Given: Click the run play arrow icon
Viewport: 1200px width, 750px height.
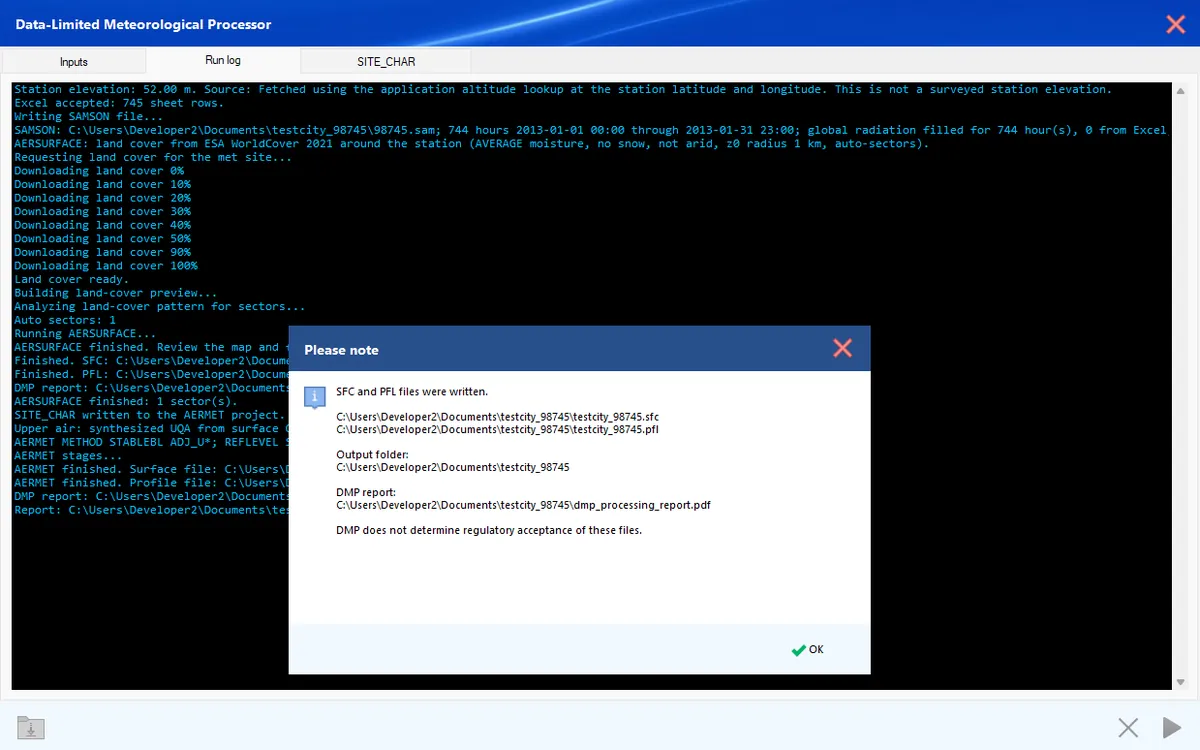Looking at the screenshot, I should click(x=1171, y=728).
